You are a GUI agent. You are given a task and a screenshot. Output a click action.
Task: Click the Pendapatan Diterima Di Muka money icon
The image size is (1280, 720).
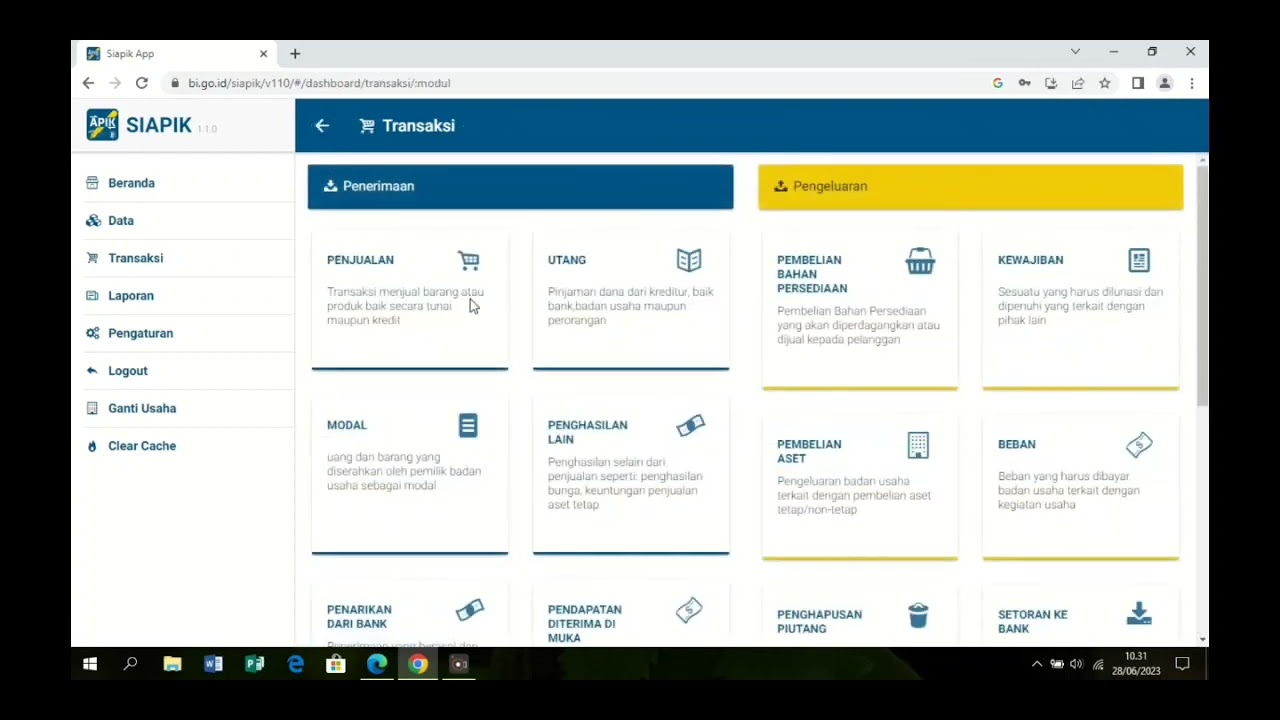tap(689, 610)
